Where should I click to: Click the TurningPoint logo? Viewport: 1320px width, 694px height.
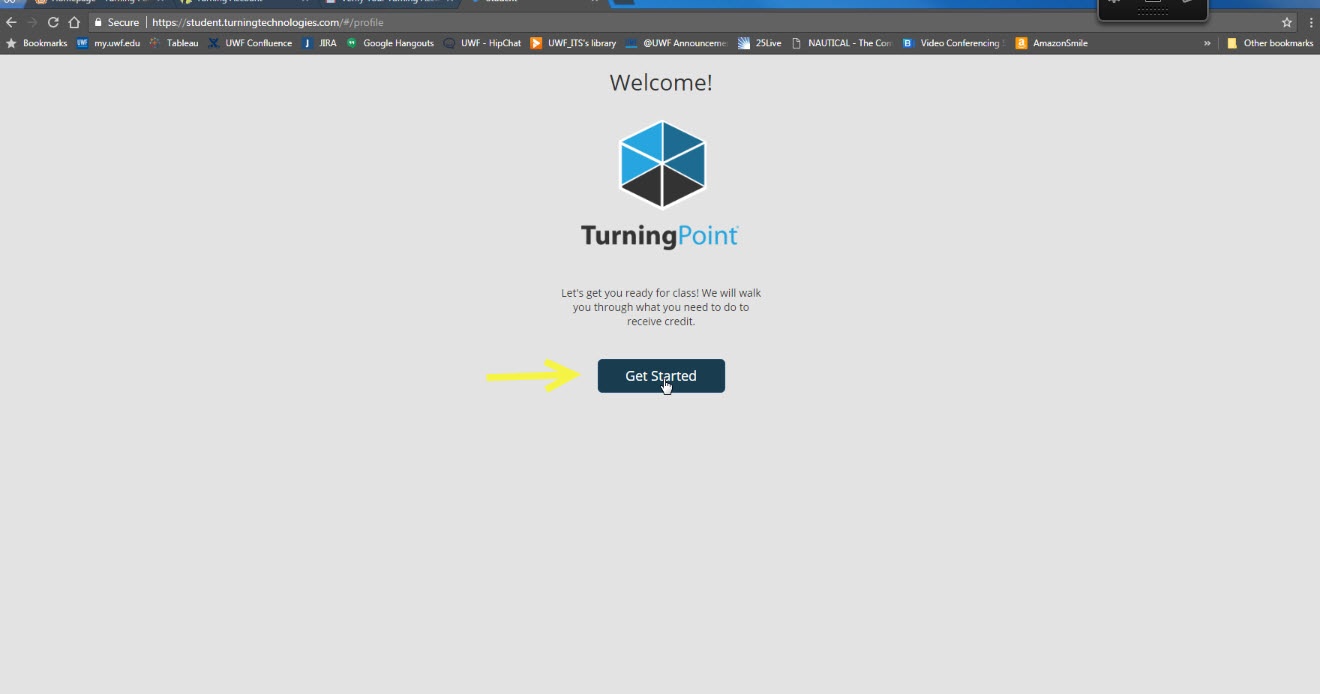[x=661, y=185]
